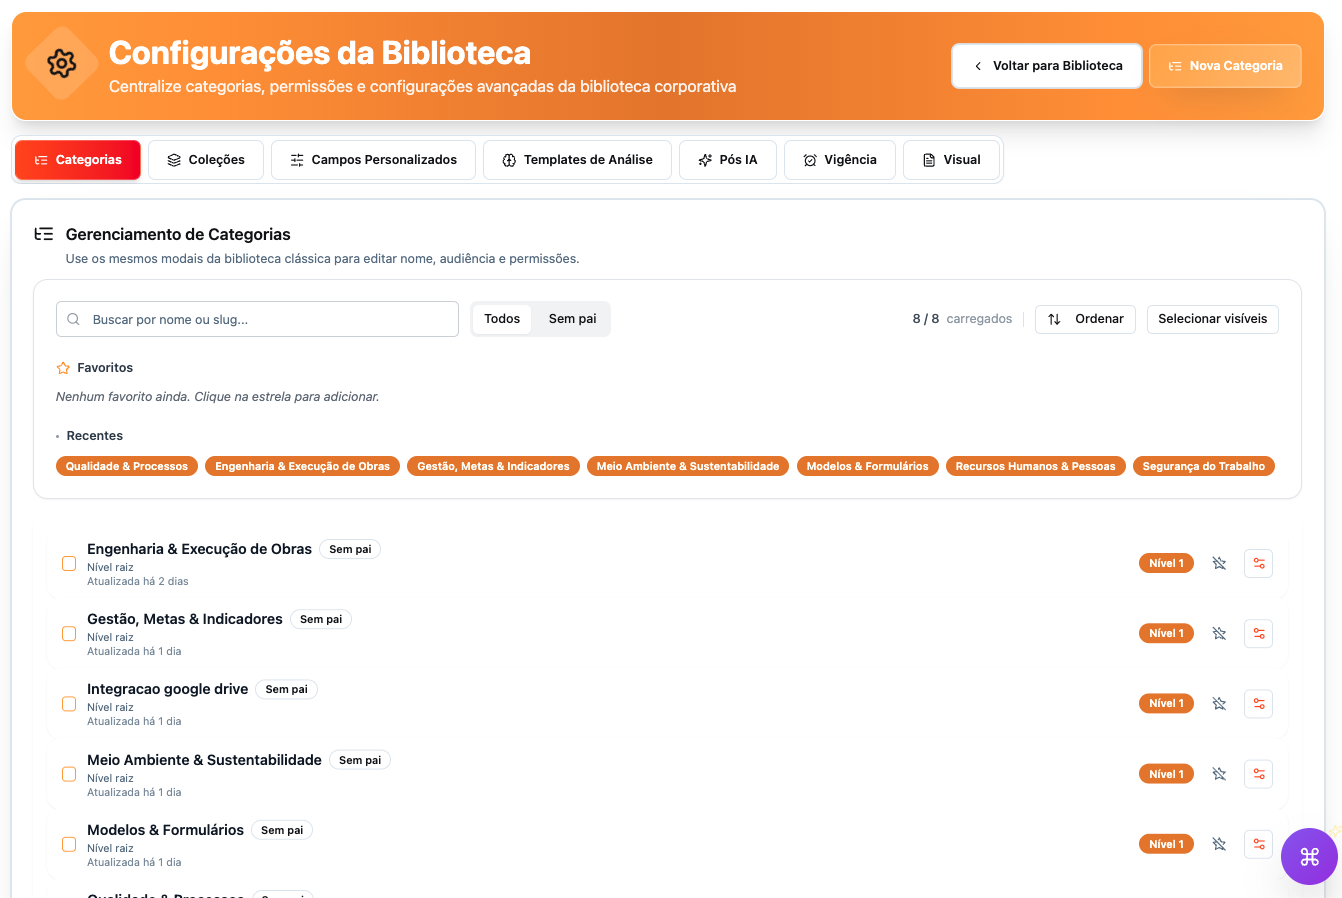1342x898 pixels.
Task: Check the checkbox for Integracao google drive
Action: 68,703
